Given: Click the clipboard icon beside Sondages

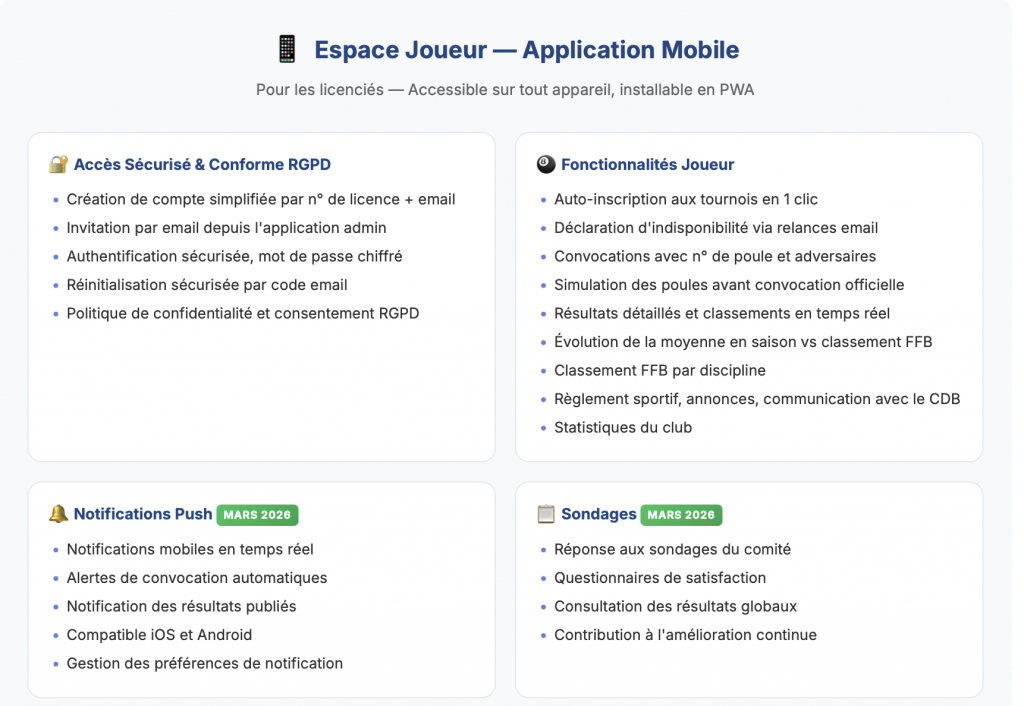Looking at the screenshot, I should click(545, 514).
